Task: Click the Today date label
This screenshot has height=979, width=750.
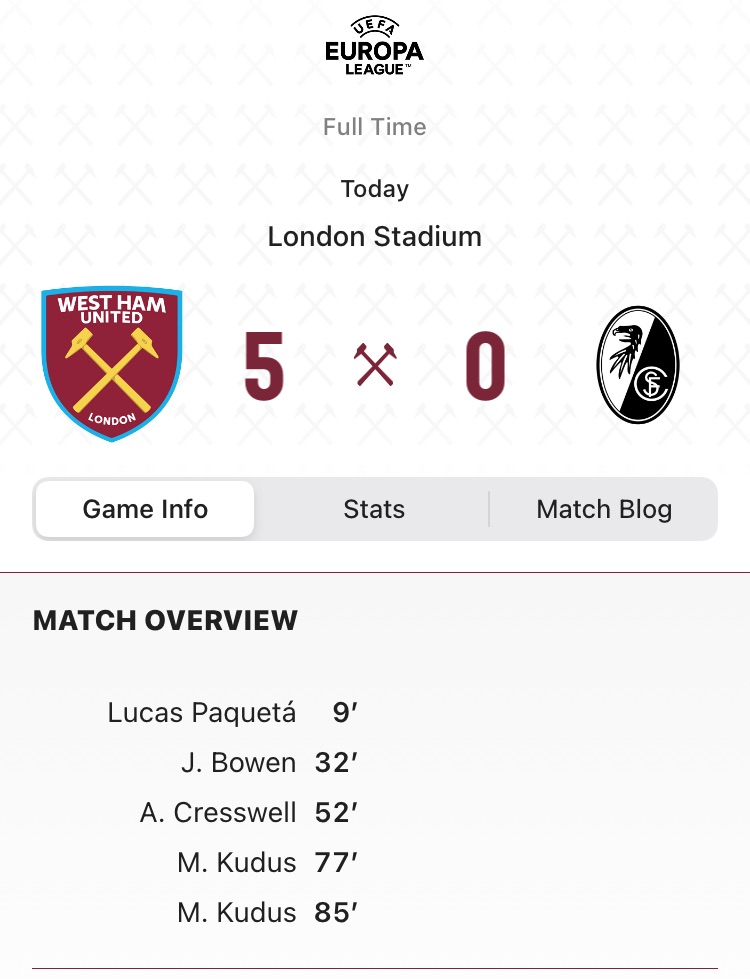Action: tap(375, 189)
